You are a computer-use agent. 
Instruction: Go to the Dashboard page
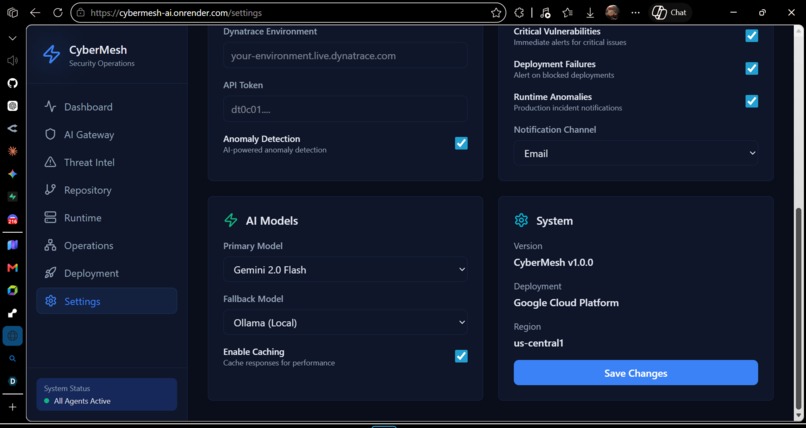click(107, 107)
